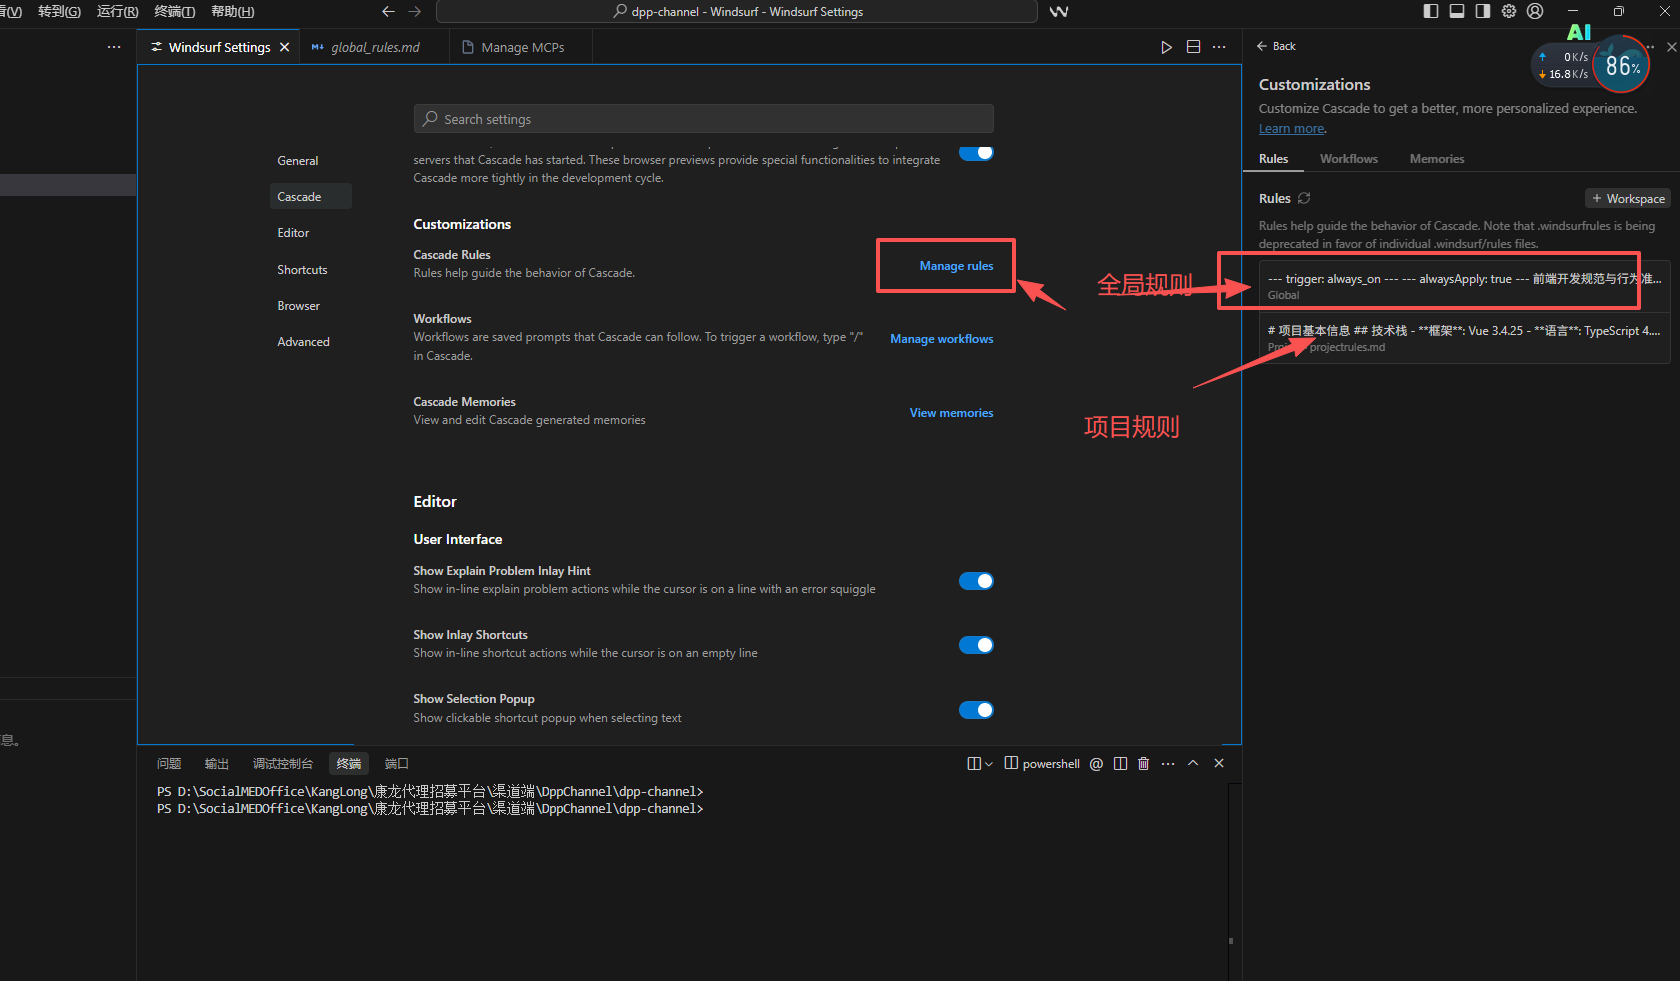Image resolution: width=1680 pixels, height=981 pixels.
Task: Split the editor with the layout icon
Action: 1193,47
